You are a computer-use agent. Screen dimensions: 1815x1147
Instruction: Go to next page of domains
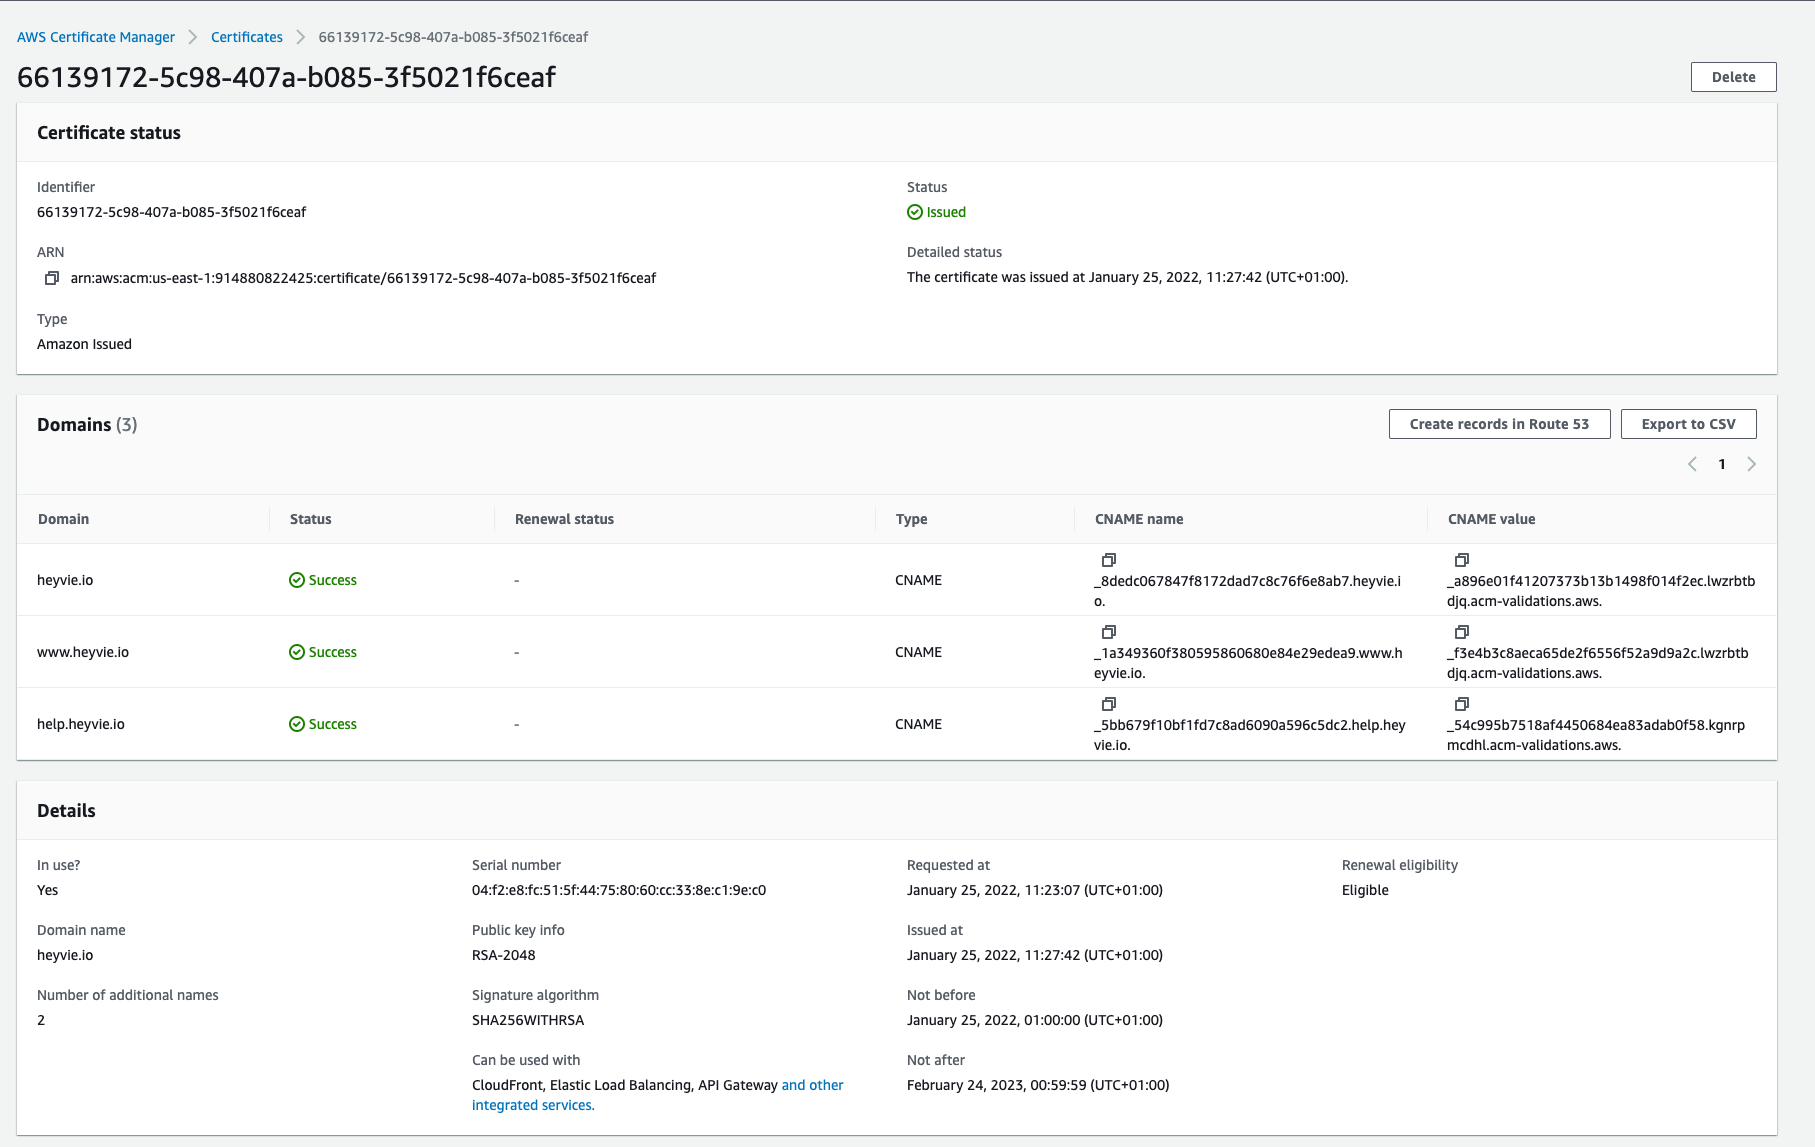pyautogui.click(x=1752, y=464)
